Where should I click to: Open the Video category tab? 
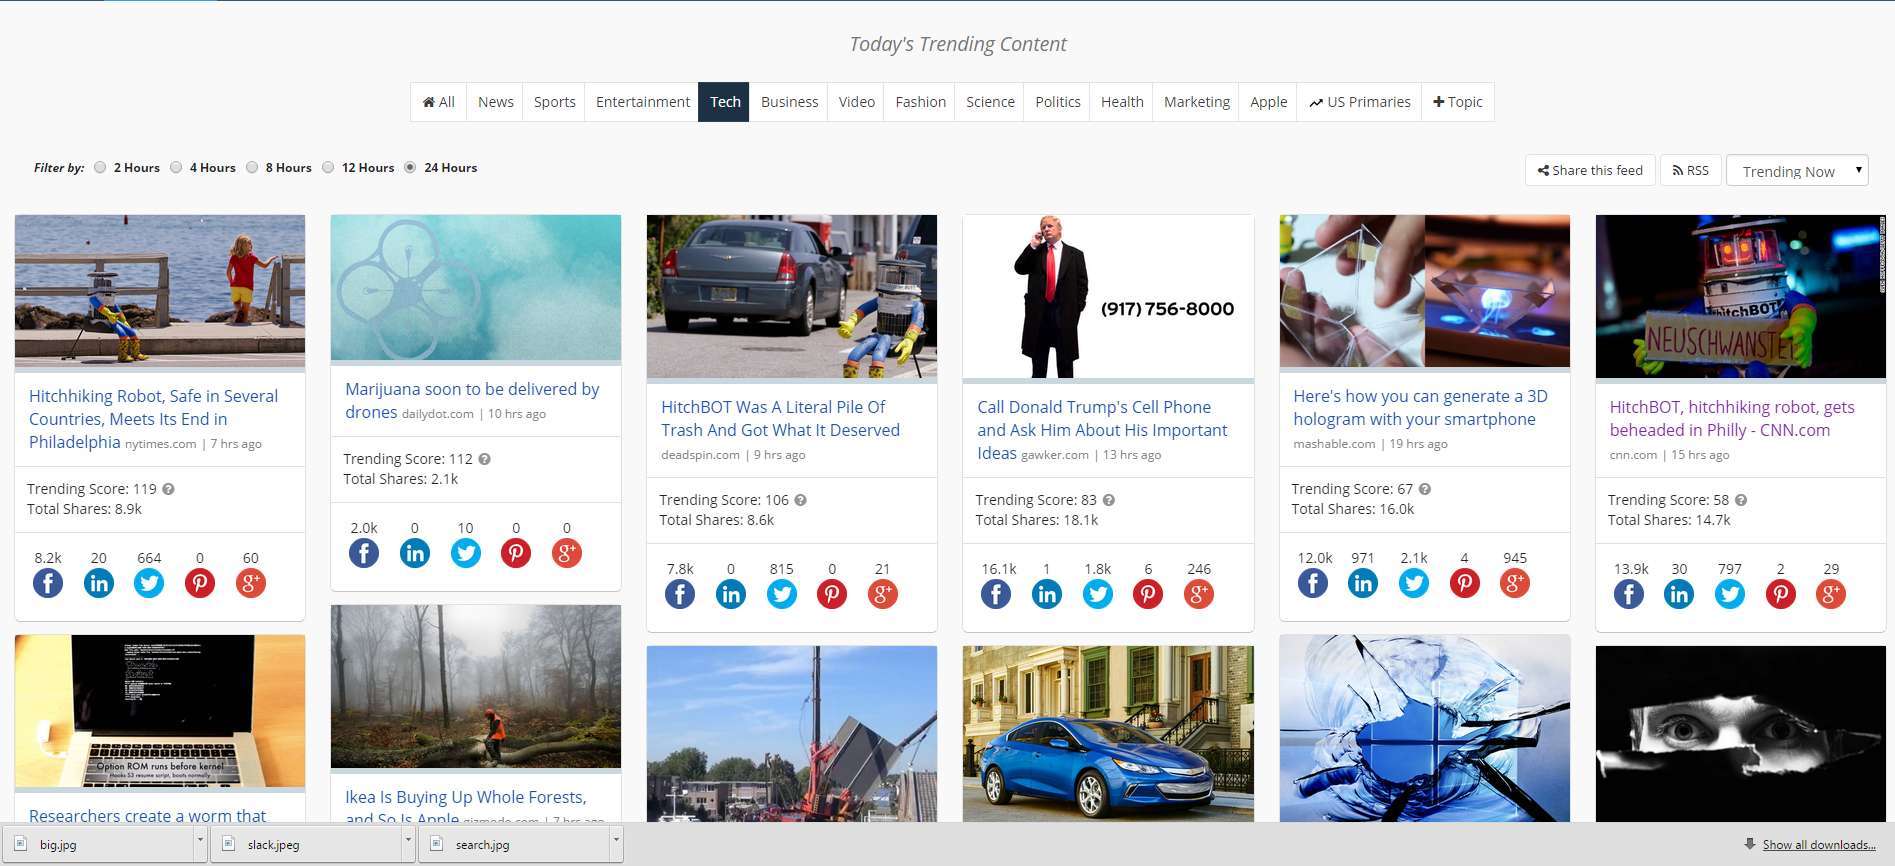[x=856, y=102]
